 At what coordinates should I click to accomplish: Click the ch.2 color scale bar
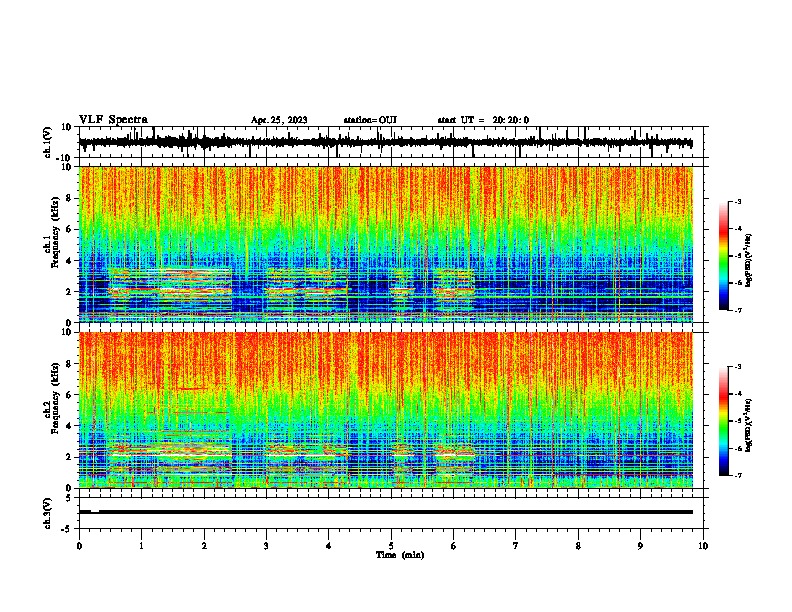click(x=724, y=421)
